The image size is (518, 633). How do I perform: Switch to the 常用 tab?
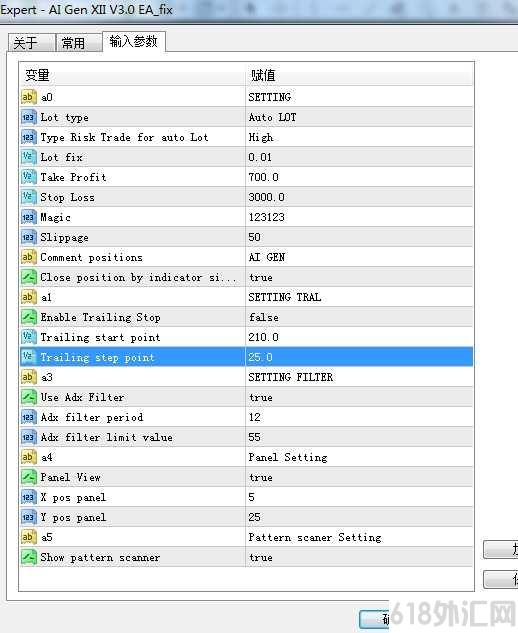pos(78,42)
